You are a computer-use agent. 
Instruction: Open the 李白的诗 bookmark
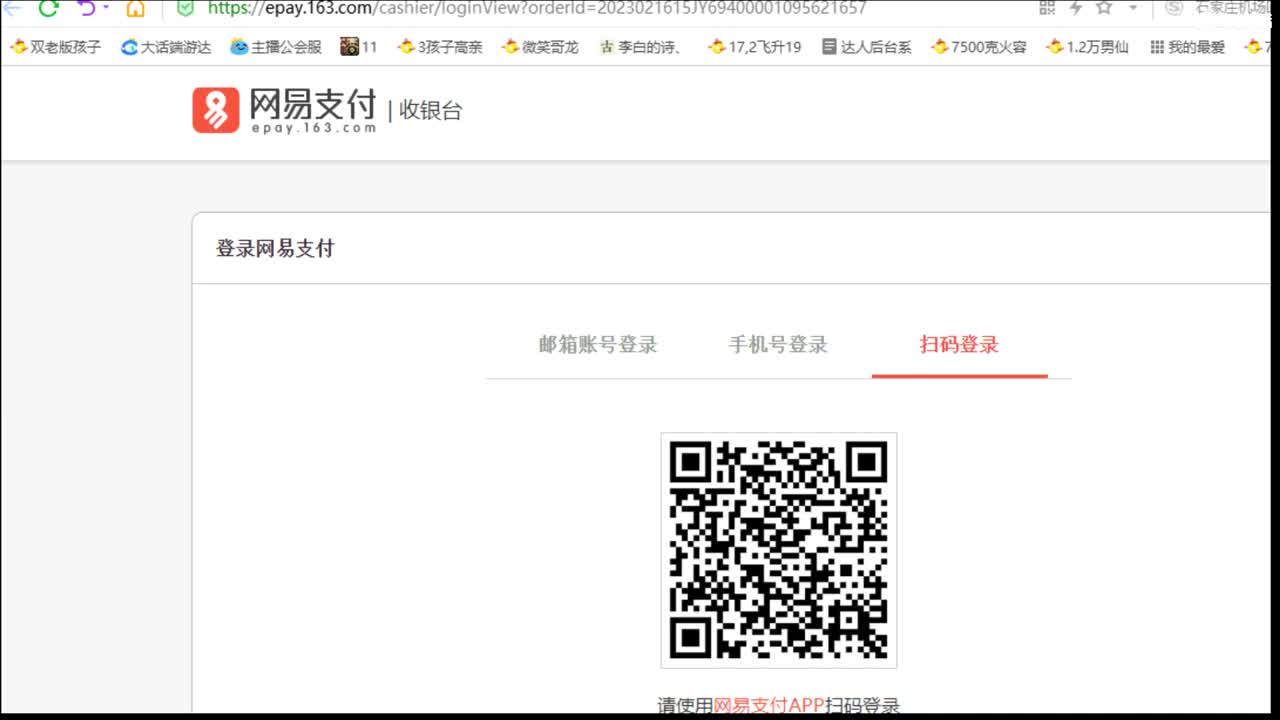pos(641,47)
